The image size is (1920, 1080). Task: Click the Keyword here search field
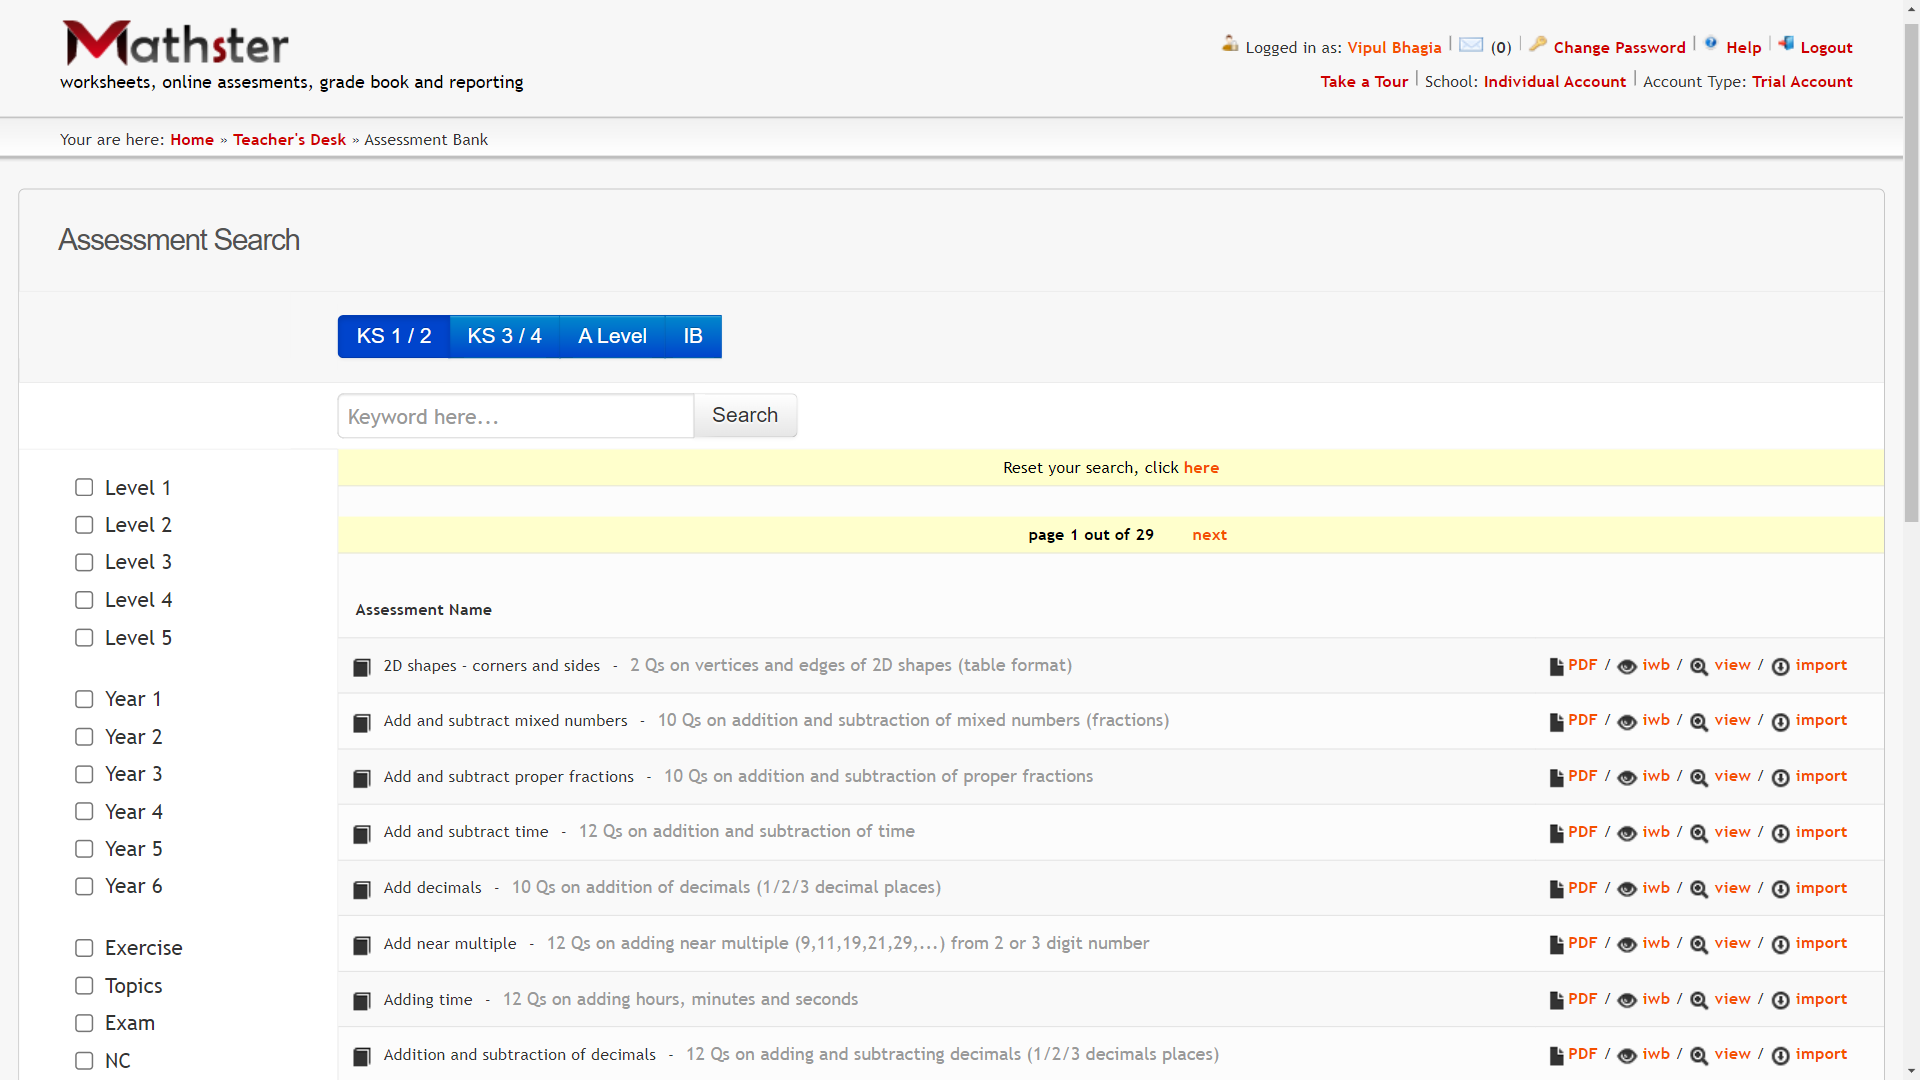[515, 416]
